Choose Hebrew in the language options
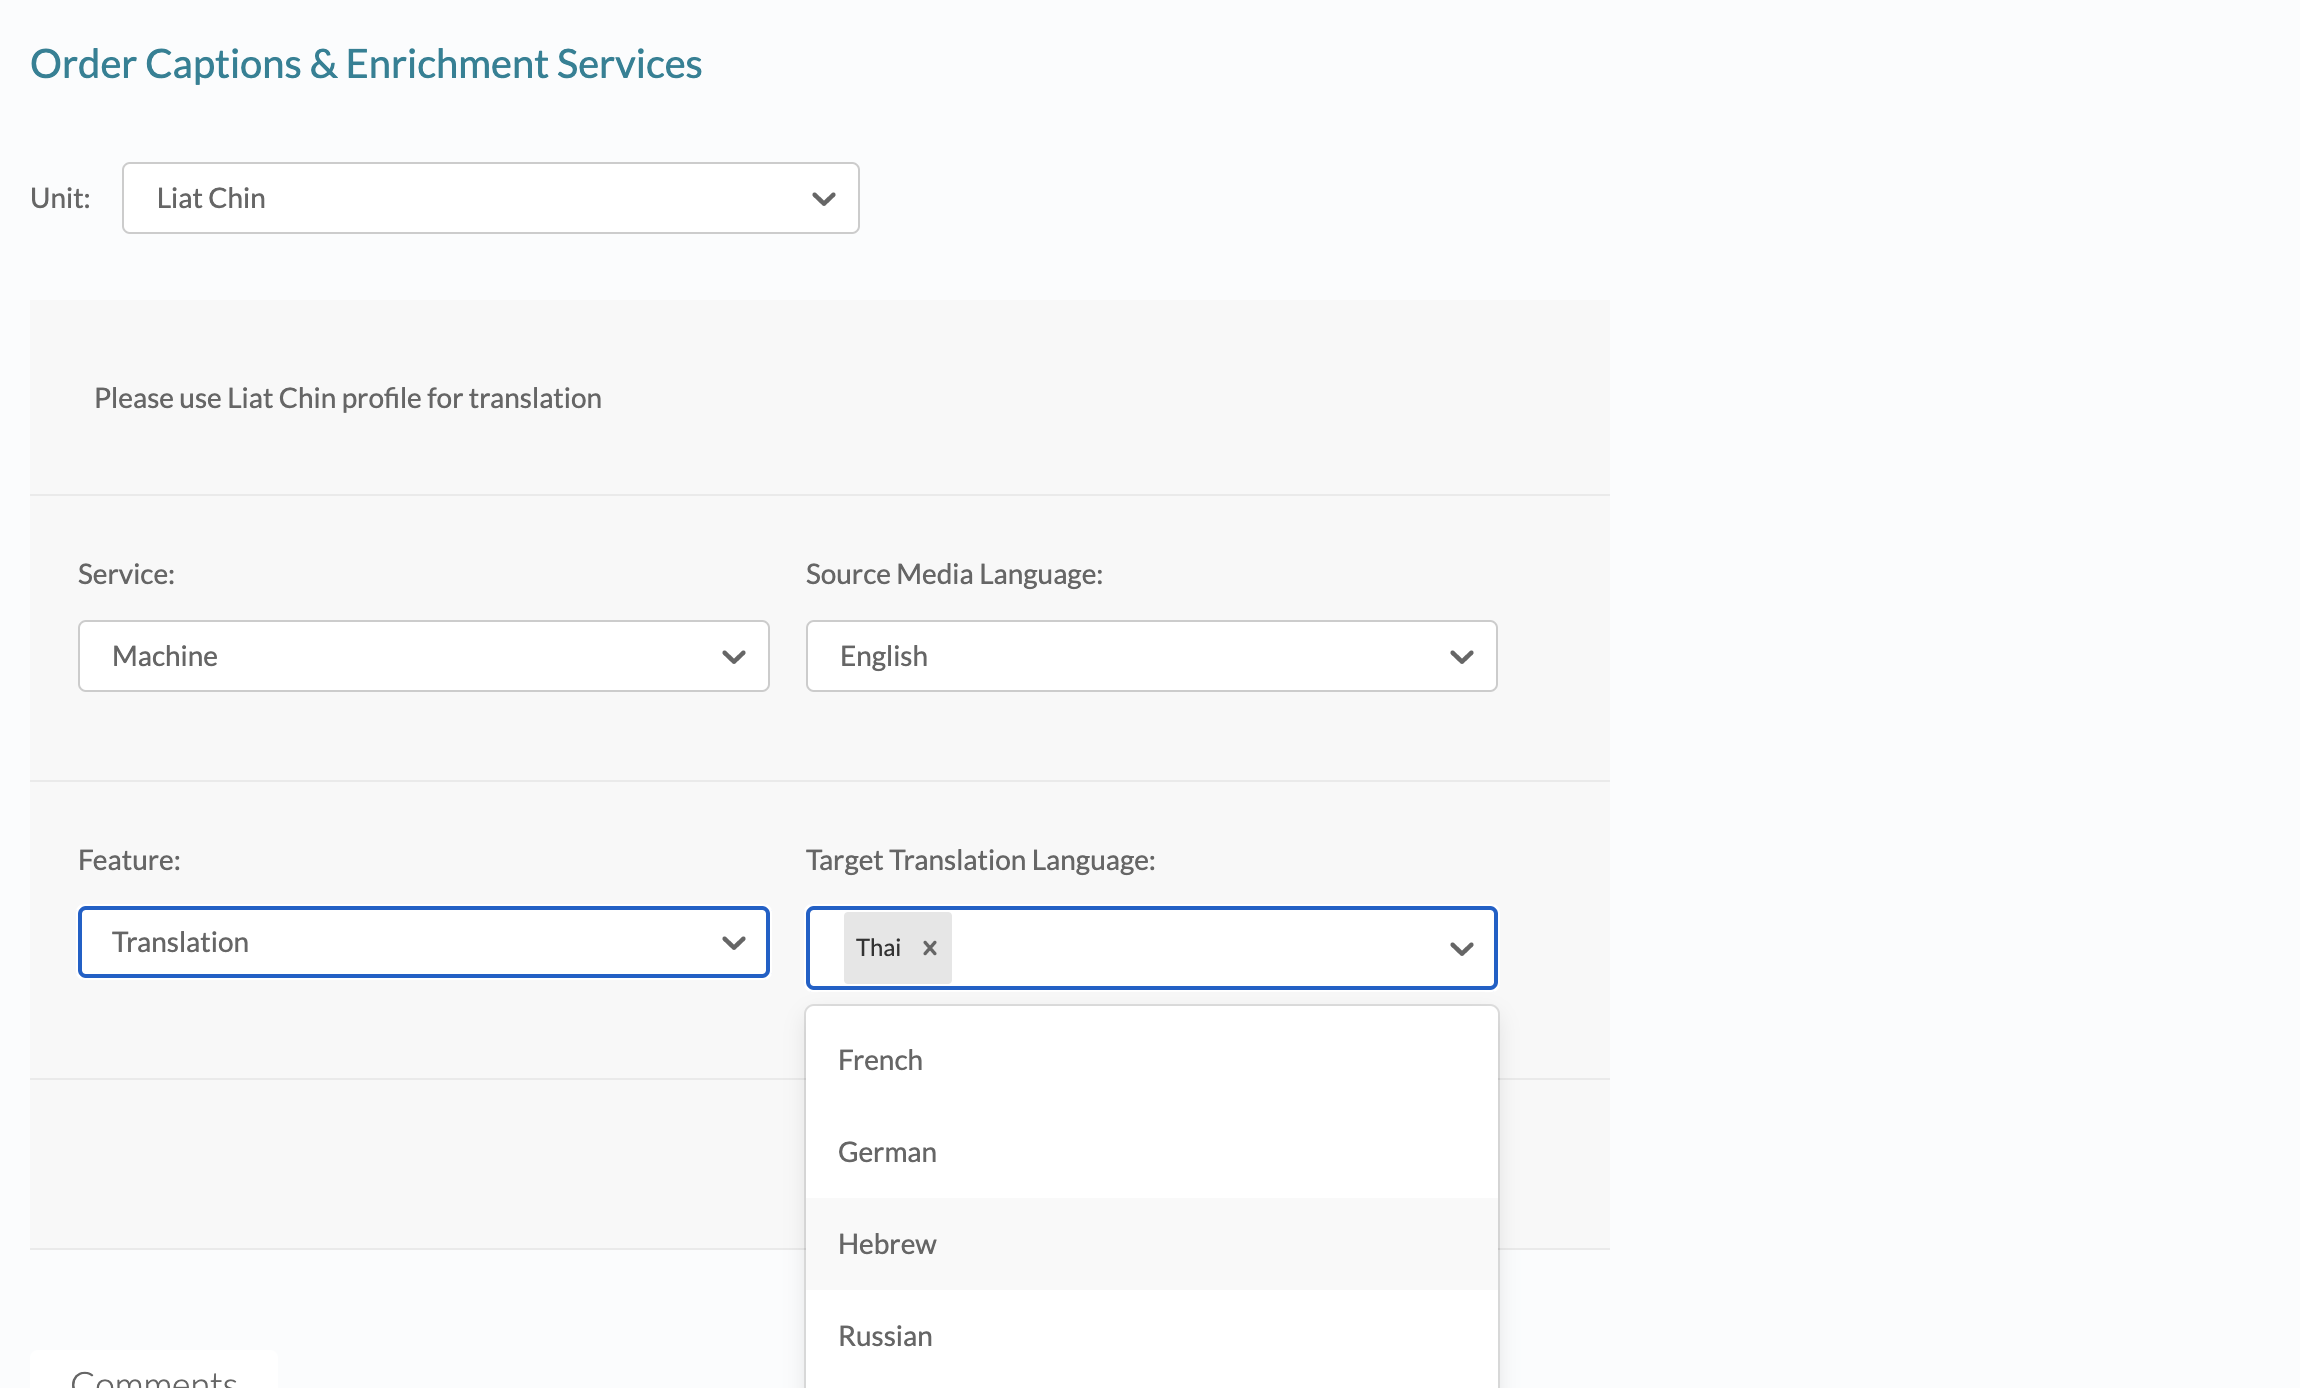 tap(887, 1244)
